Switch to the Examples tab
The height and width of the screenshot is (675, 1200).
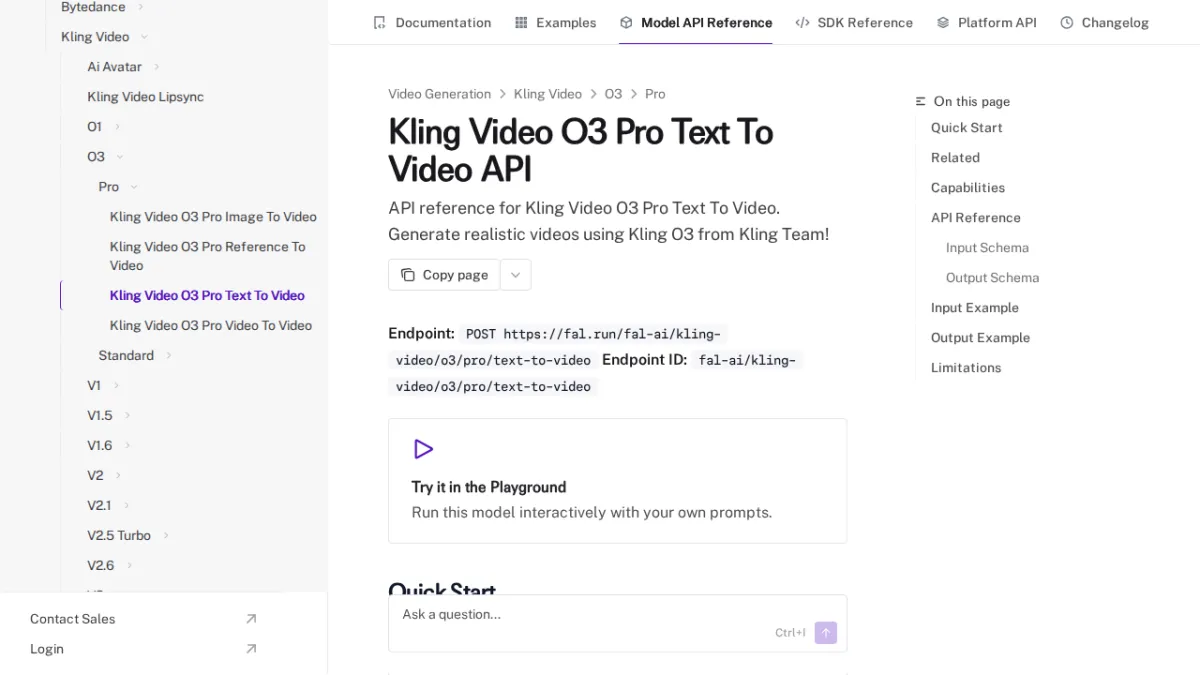click(555, 22)
